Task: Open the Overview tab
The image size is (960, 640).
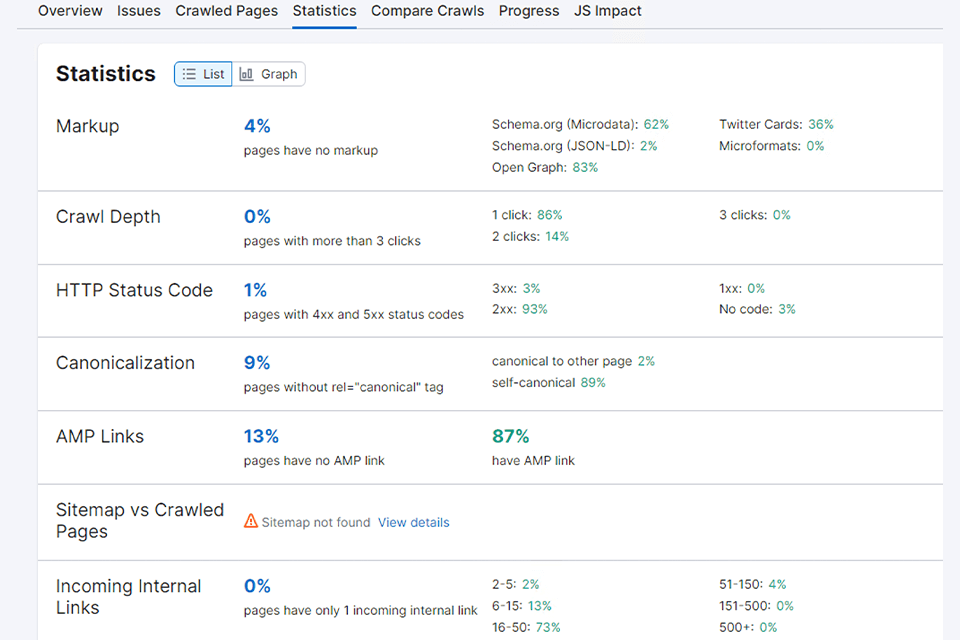Action: click(70, 11)
